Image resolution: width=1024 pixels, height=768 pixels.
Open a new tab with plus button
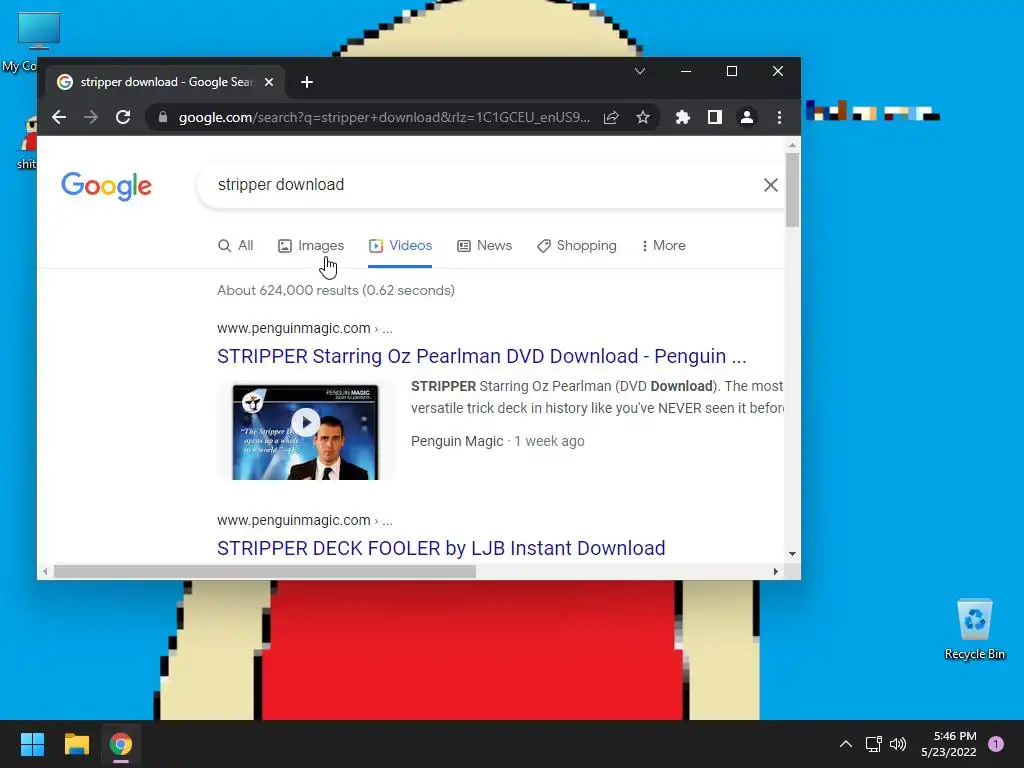(307, 82)
